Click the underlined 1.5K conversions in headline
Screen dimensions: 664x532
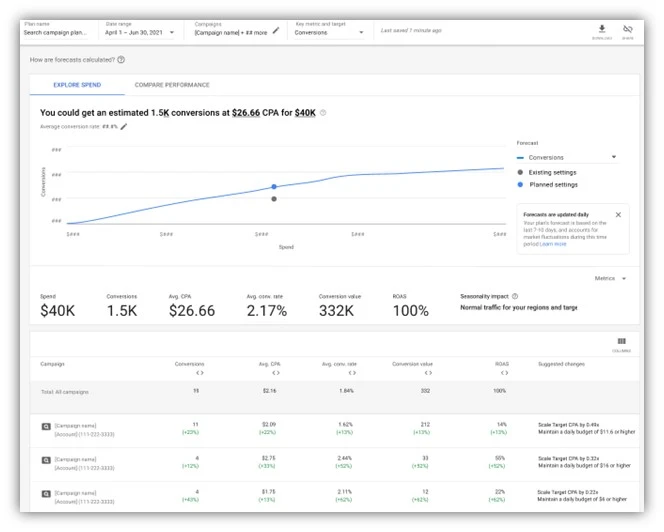click(x=160, y=113)
